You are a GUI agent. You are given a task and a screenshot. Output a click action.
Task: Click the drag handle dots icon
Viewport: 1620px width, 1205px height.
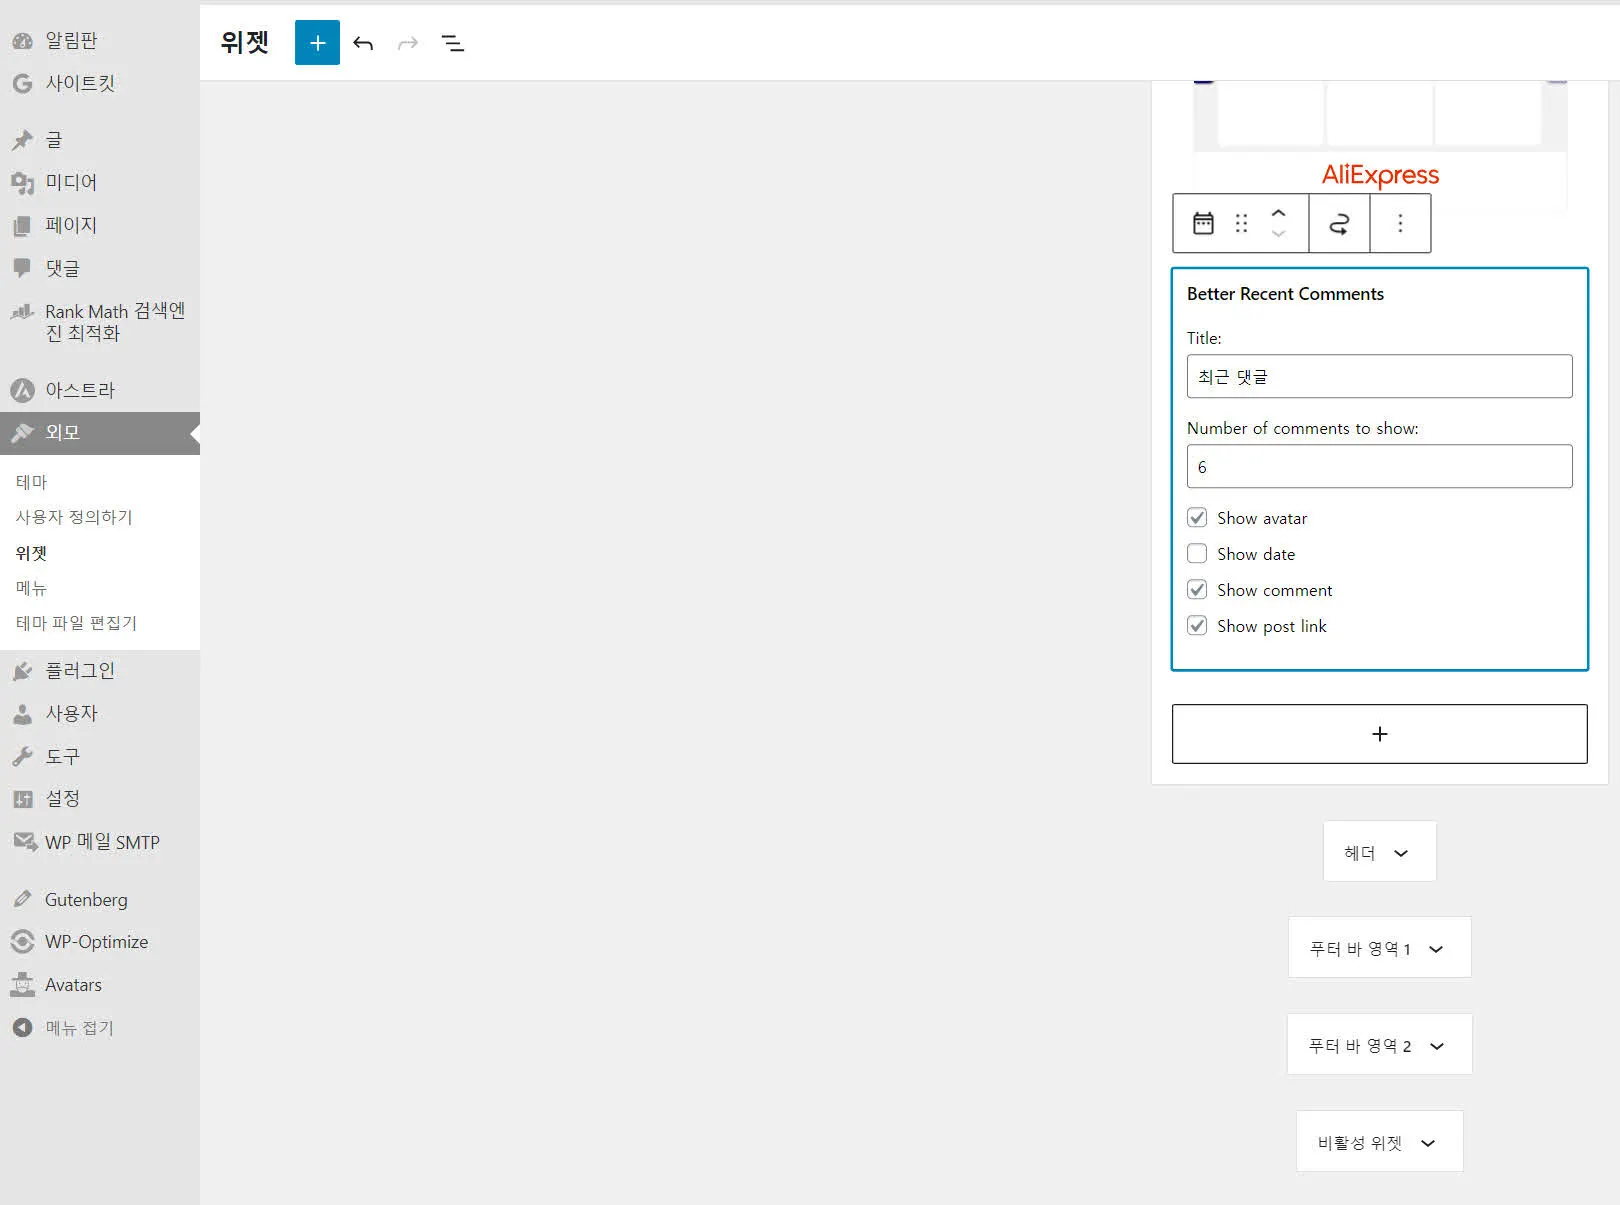click(1241, 223)
